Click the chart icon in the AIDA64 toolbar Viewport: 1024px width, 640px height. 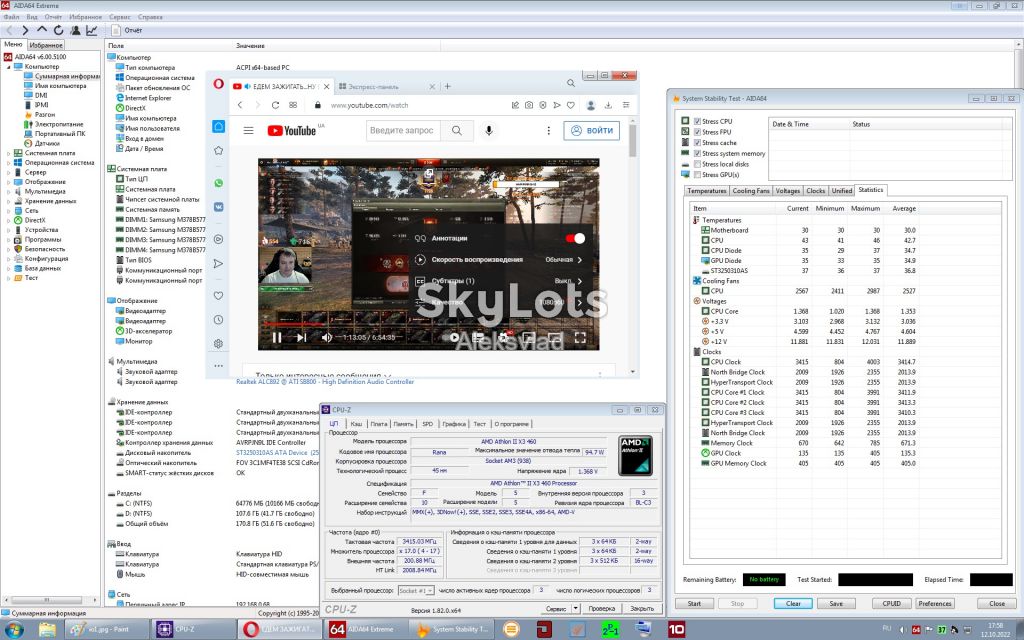pos(91,30)
